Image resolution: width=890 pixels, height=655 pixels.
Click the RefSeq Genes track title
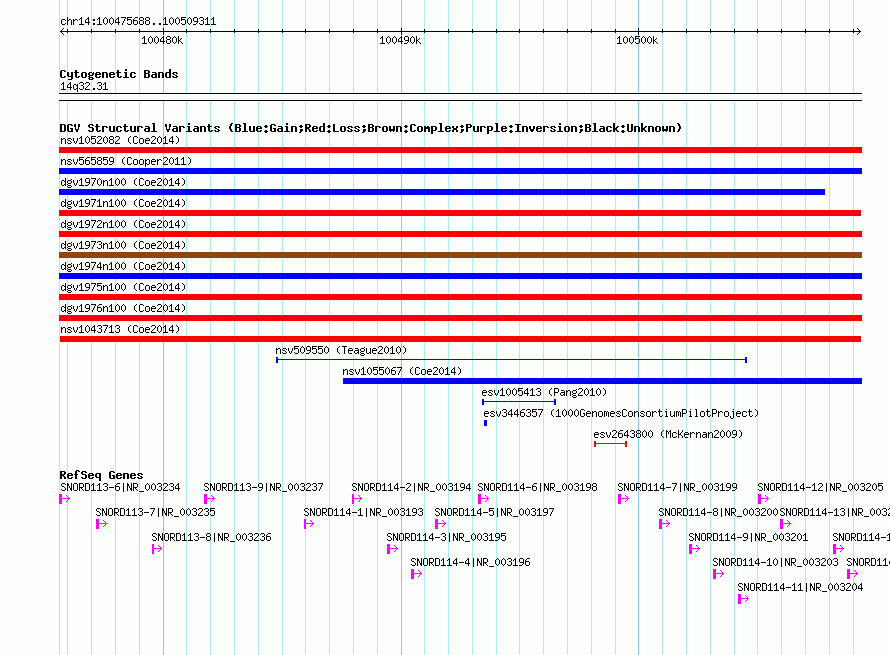pos(101,475)
